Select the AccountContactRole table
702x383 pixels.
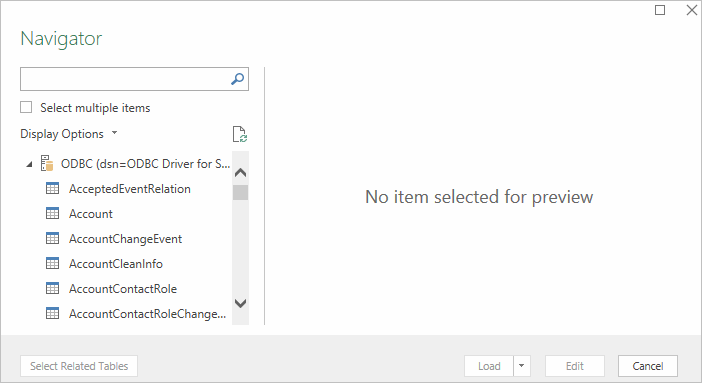click(x=123, y=288)
